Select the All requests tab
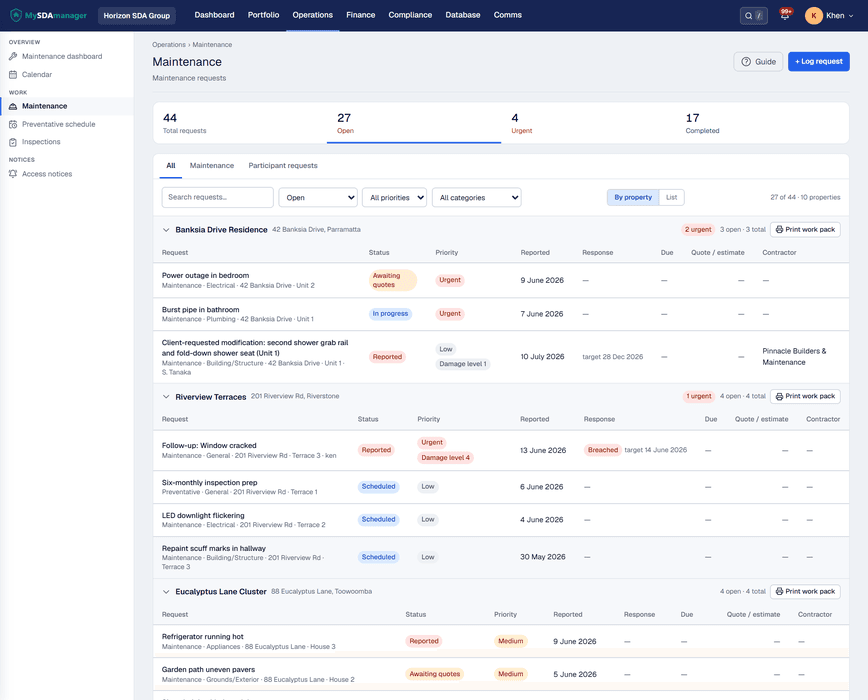 (x=170, y=165)
